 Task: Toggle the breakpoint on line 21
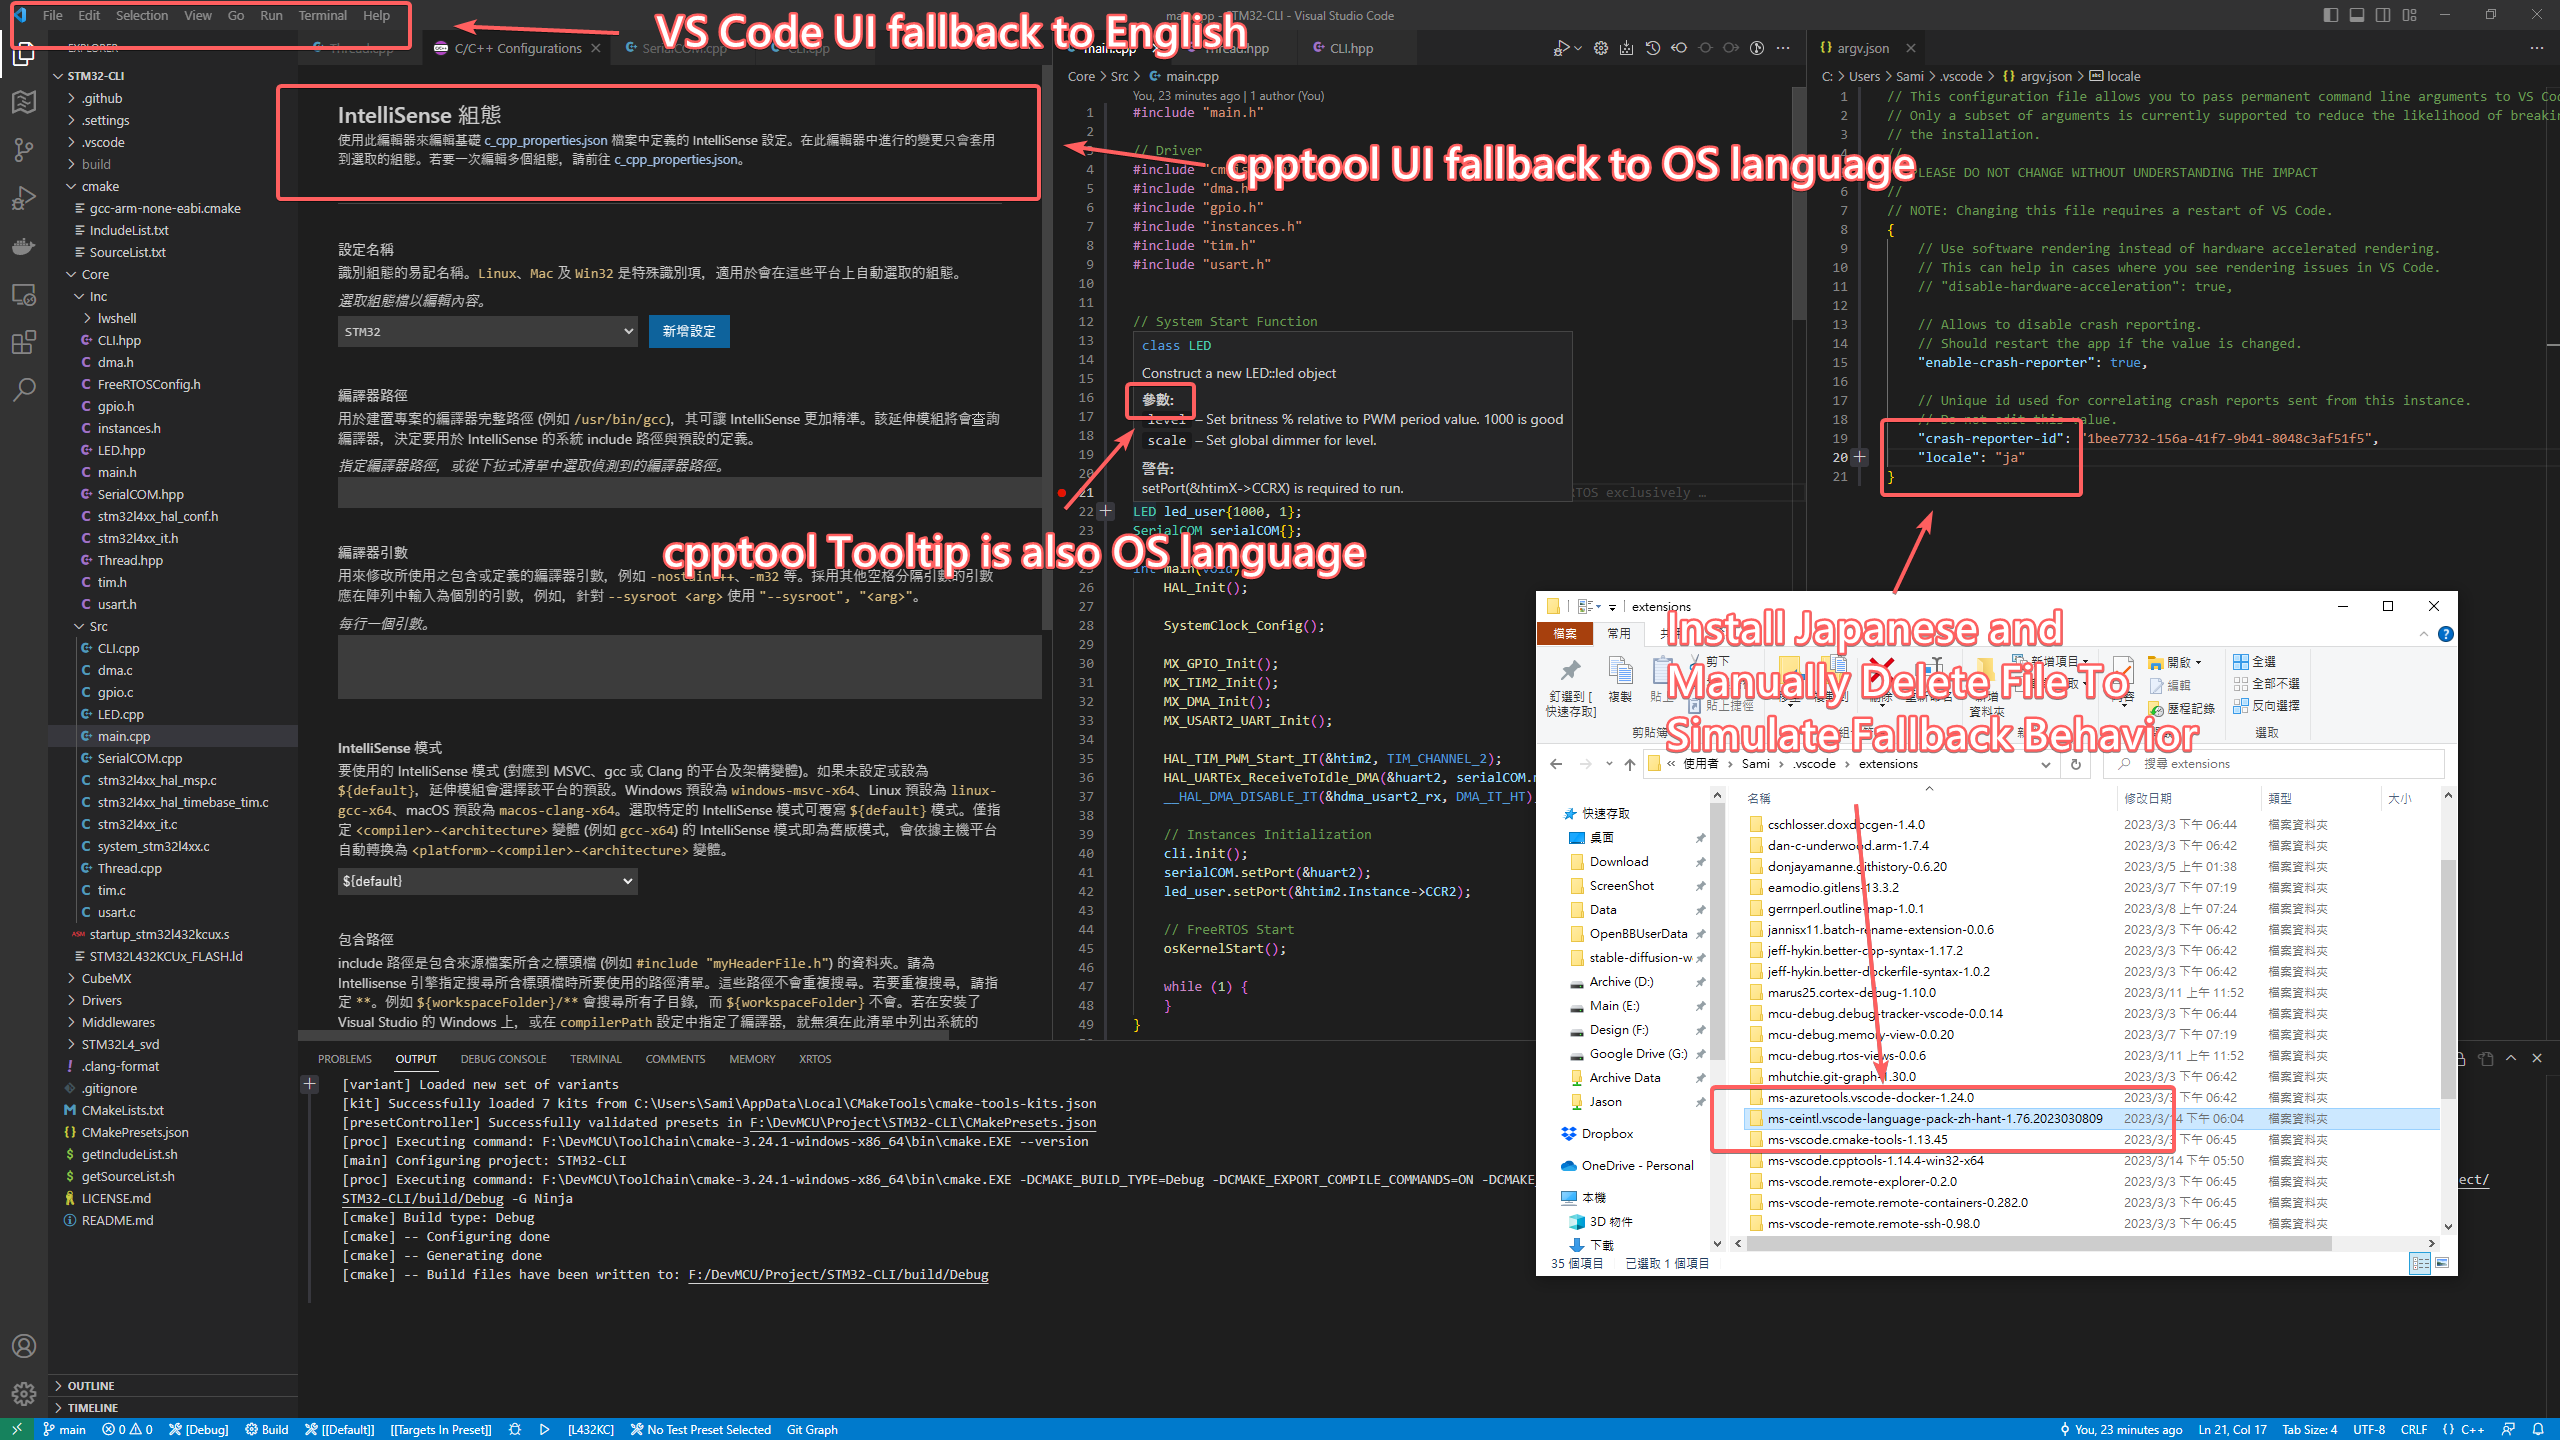1061,493
